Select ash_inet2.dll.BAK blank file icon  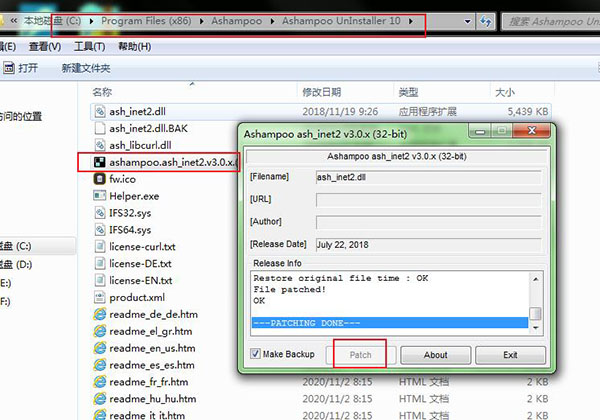(99, 128)
